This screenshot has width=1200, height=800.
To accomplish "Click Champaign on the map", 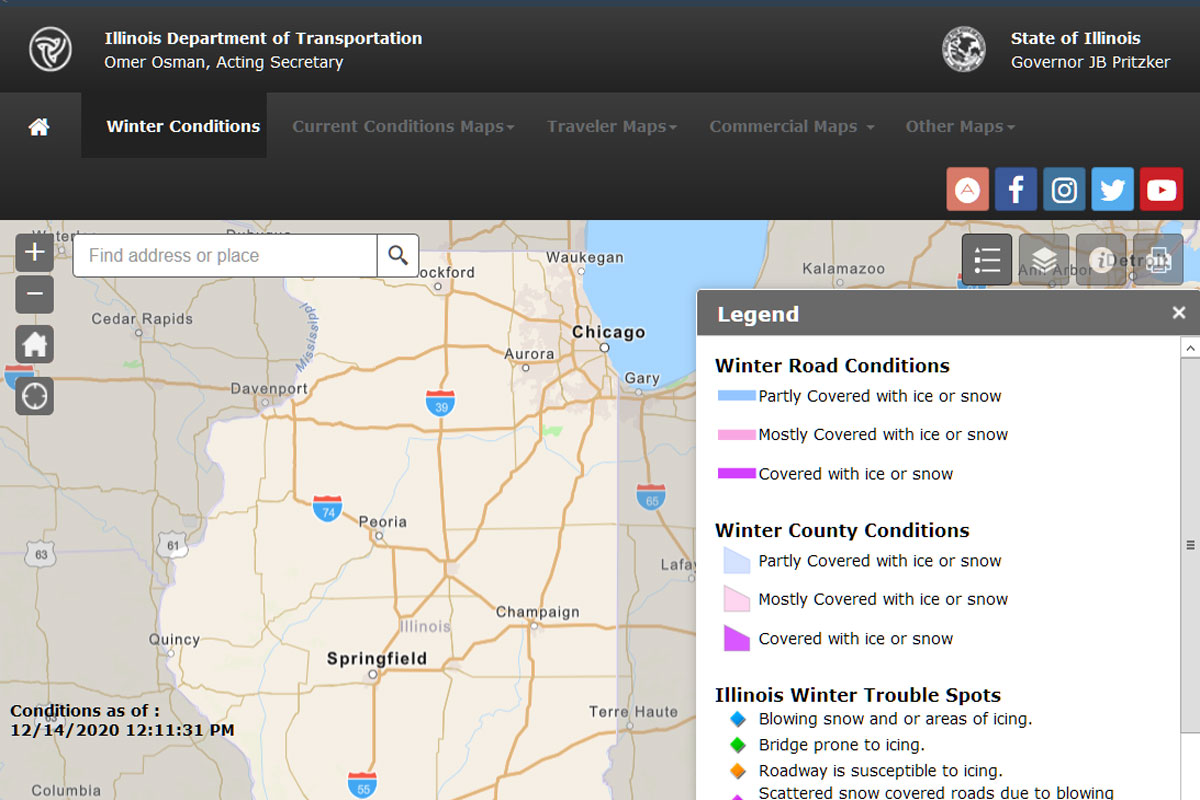I will (537, 612).
